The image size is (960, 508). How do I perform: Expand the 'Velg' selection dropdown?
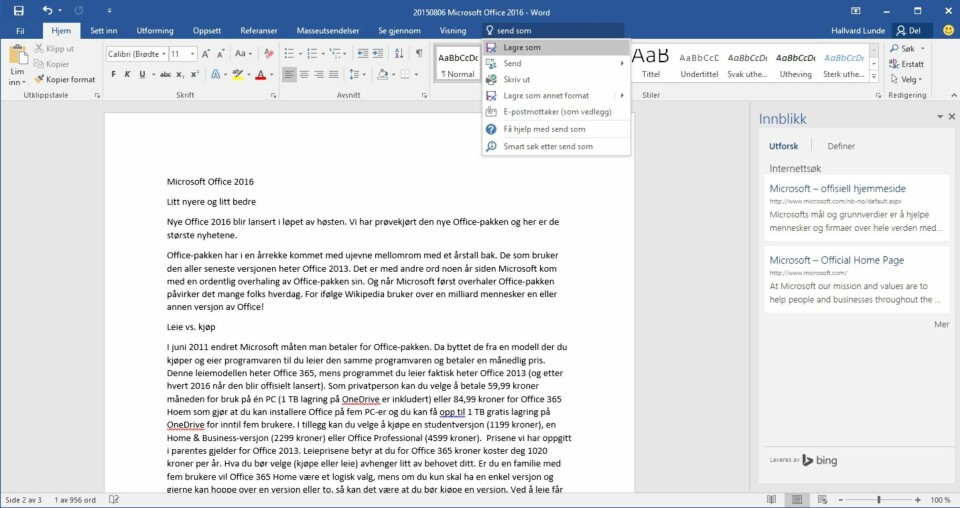click(x=910, y=79)
